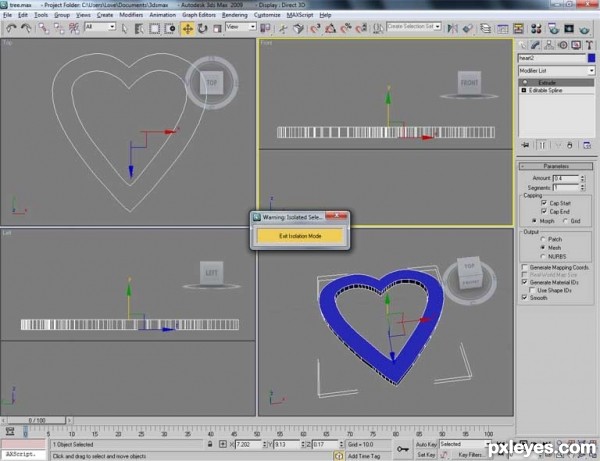Click the Rectangular Selection Region icon

tap(155, 28)
